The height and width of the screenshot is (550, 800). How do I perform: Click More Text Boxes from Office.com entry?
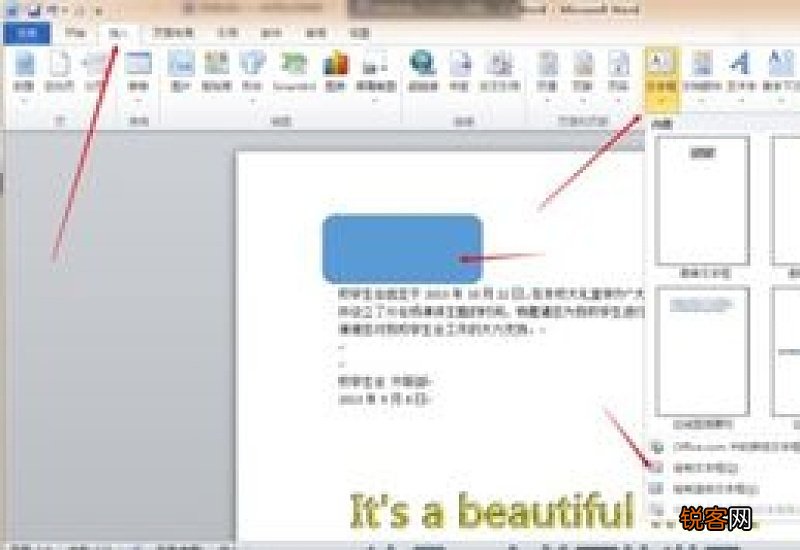tap(724, 447)
